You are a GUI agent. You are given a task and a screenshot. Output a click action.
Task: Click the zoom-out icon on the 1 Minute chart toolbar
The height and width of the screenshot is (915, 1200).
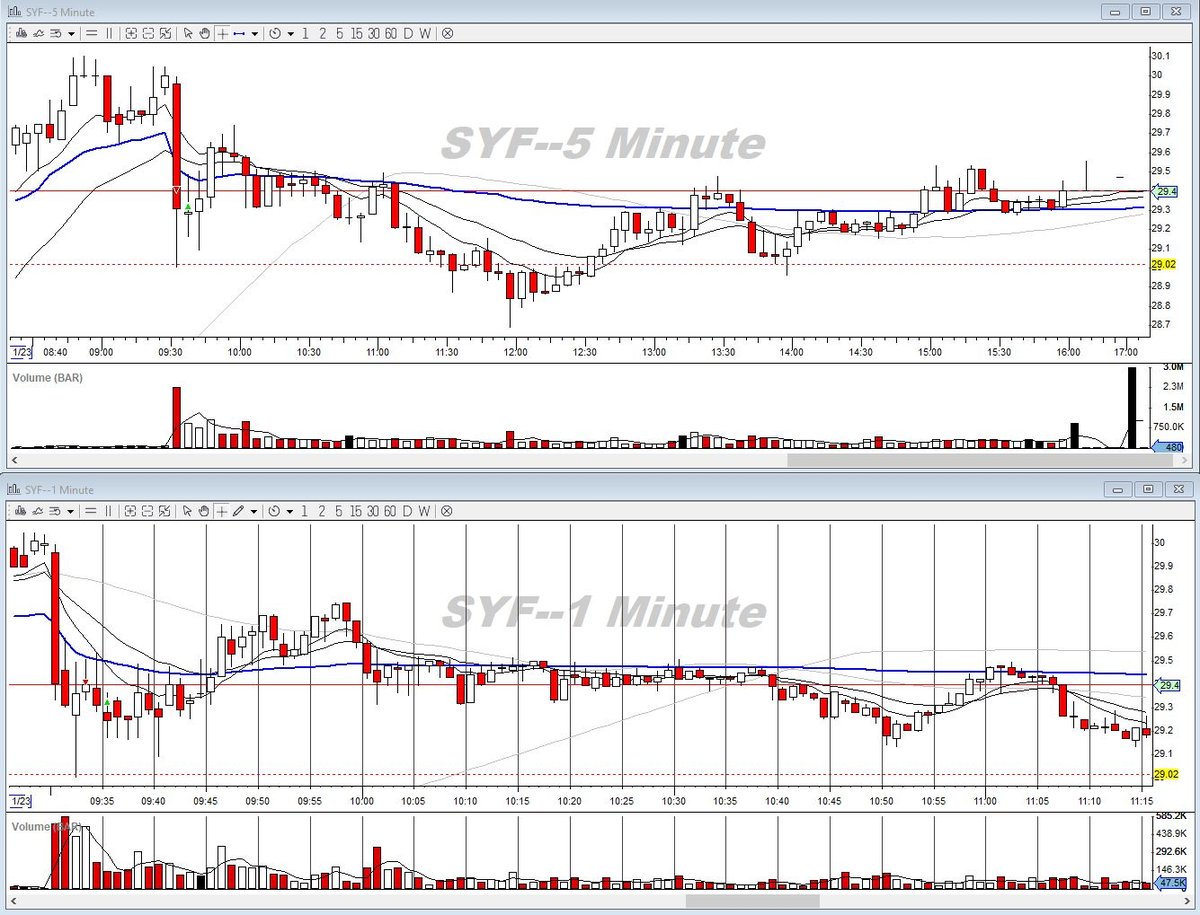[148, 510]
